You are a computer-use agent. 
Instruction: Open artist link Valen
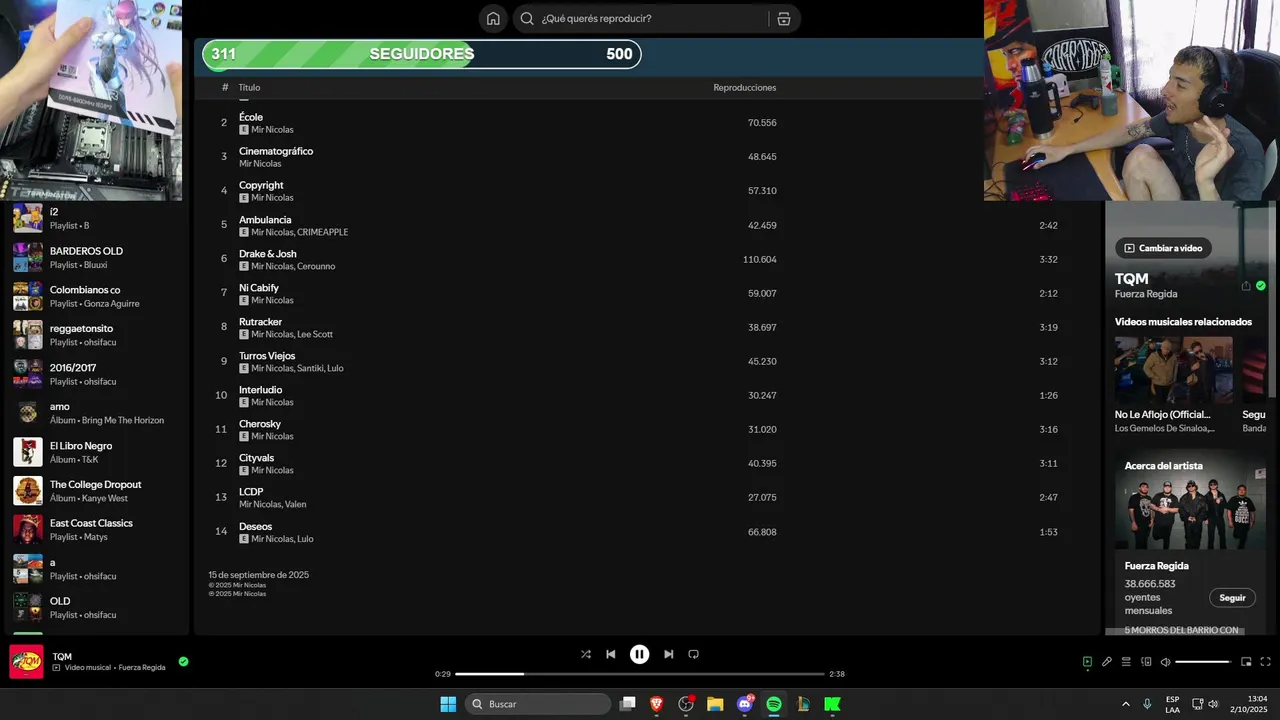tap(296, 504)
